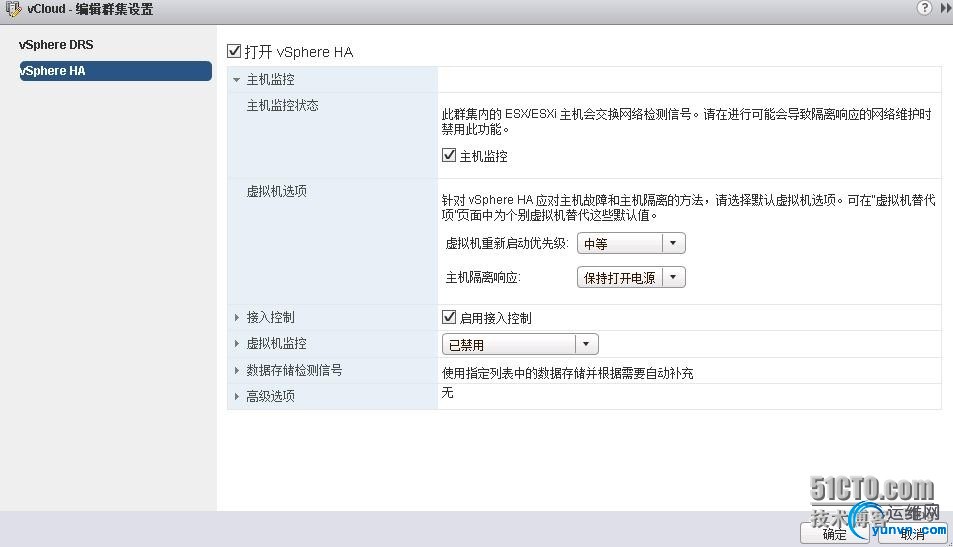The image size is (953, 547).
Task: Collapse the 主机监控 section
Action: click(x=236, y=80)
